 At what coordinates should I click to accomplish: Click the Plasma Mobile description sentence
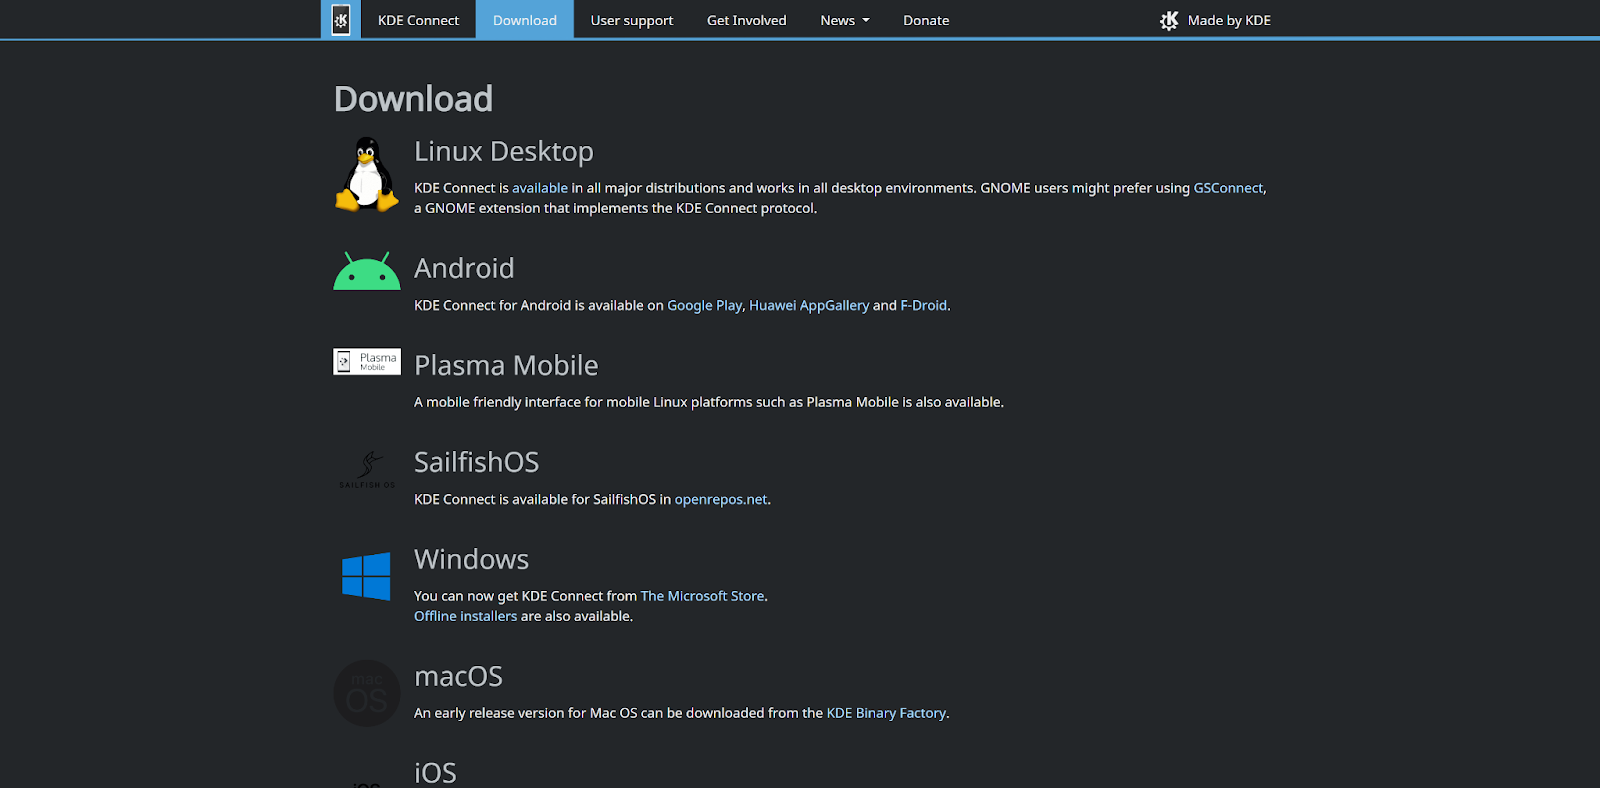[709, 402]
